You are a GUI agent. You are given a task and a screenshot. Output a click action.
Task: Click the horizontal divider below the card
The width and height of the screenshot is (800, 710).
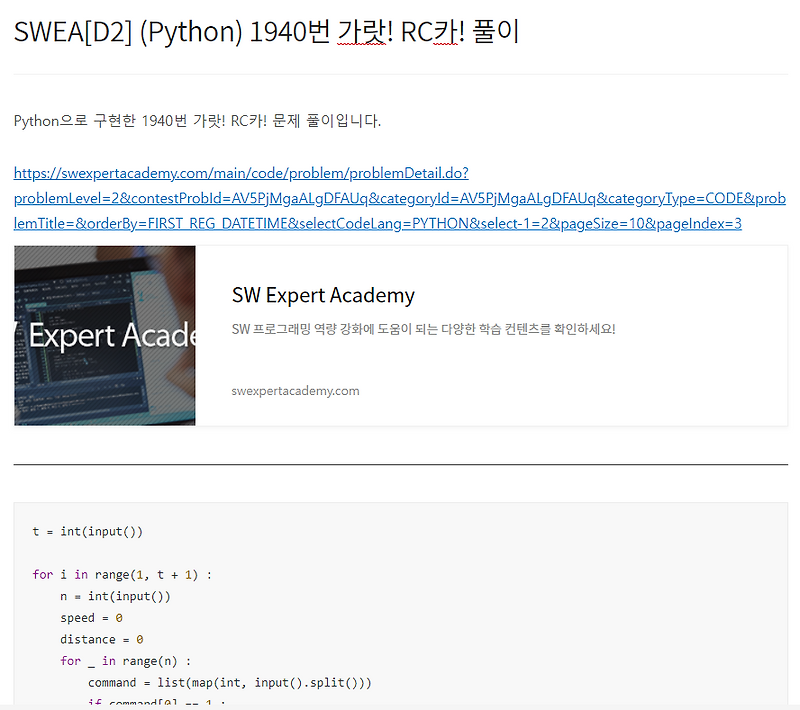click(400, 463)
